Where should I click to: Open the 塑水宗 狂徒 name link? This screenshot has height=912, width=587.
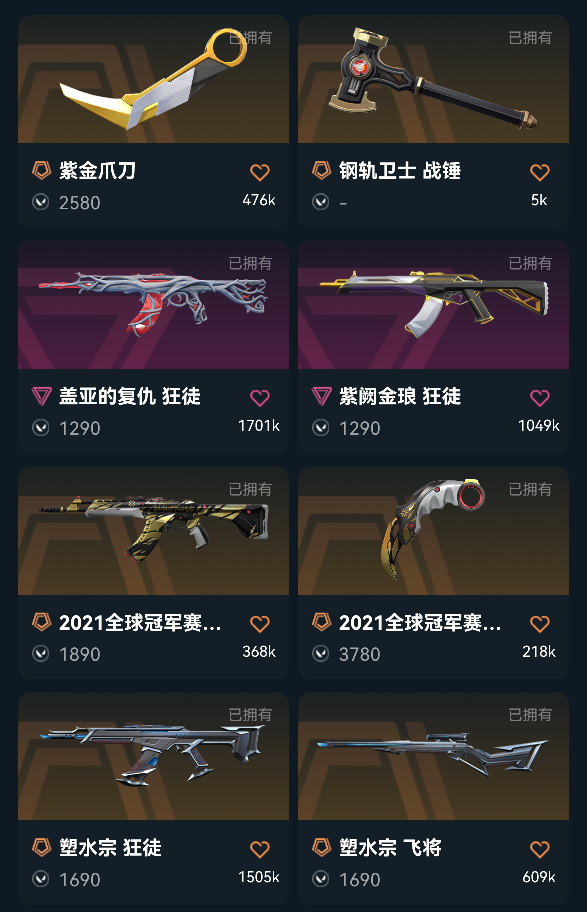[110, 847]
